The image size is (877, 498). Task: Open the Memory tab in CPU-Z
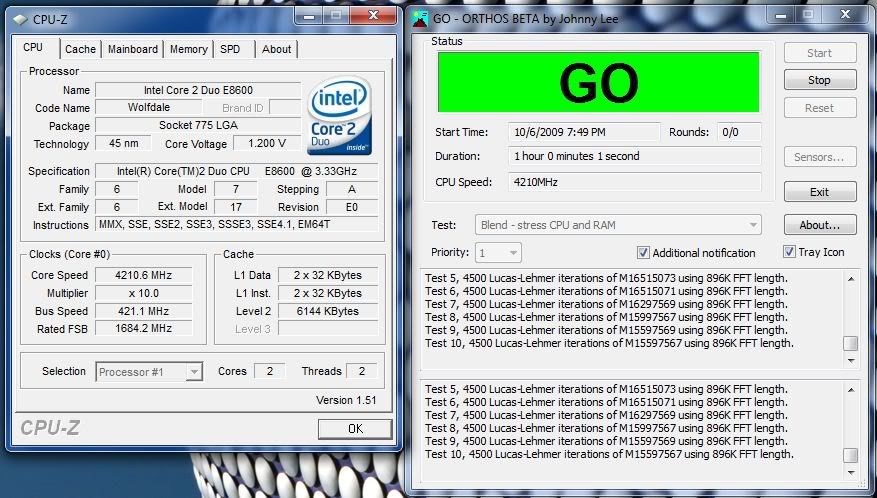pyautogui.click(x=188, y=49)
